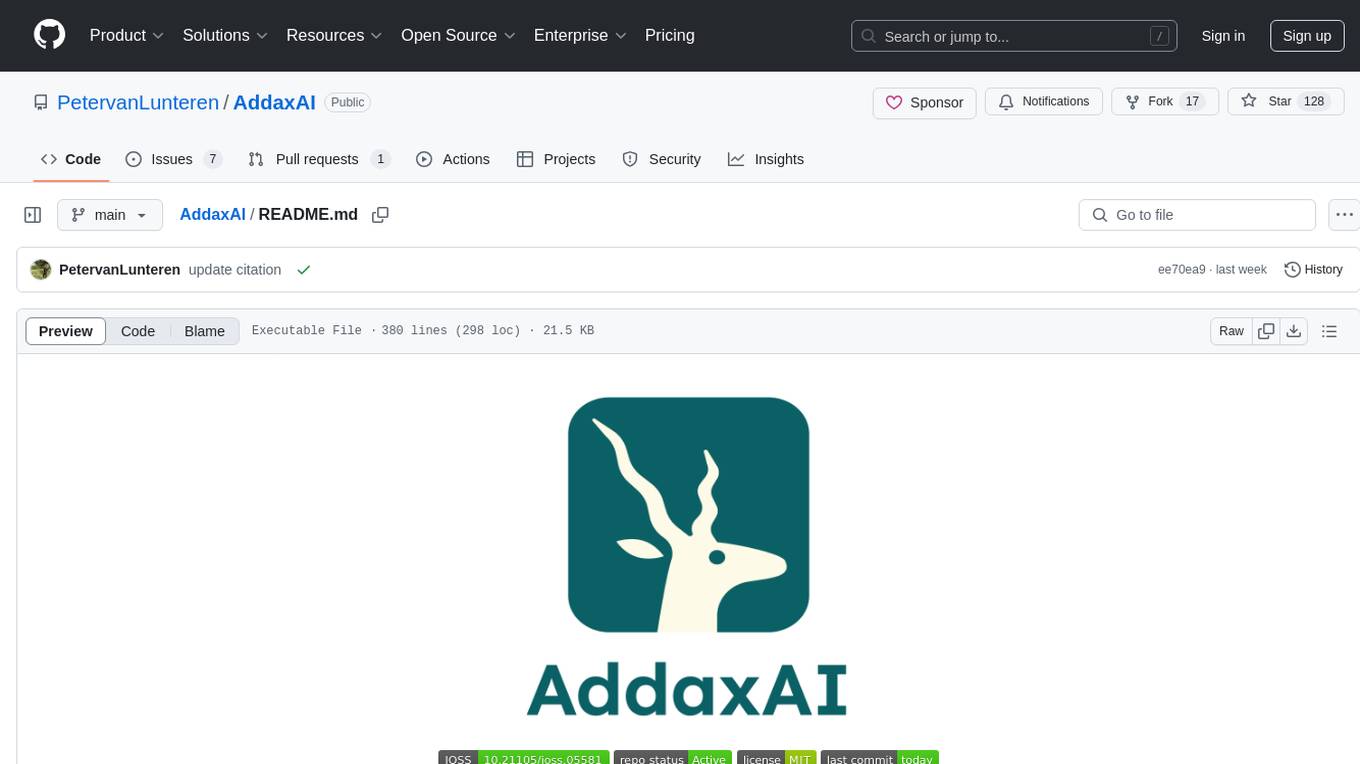Expand the Enterprise menu

click(x=580, y=35)
